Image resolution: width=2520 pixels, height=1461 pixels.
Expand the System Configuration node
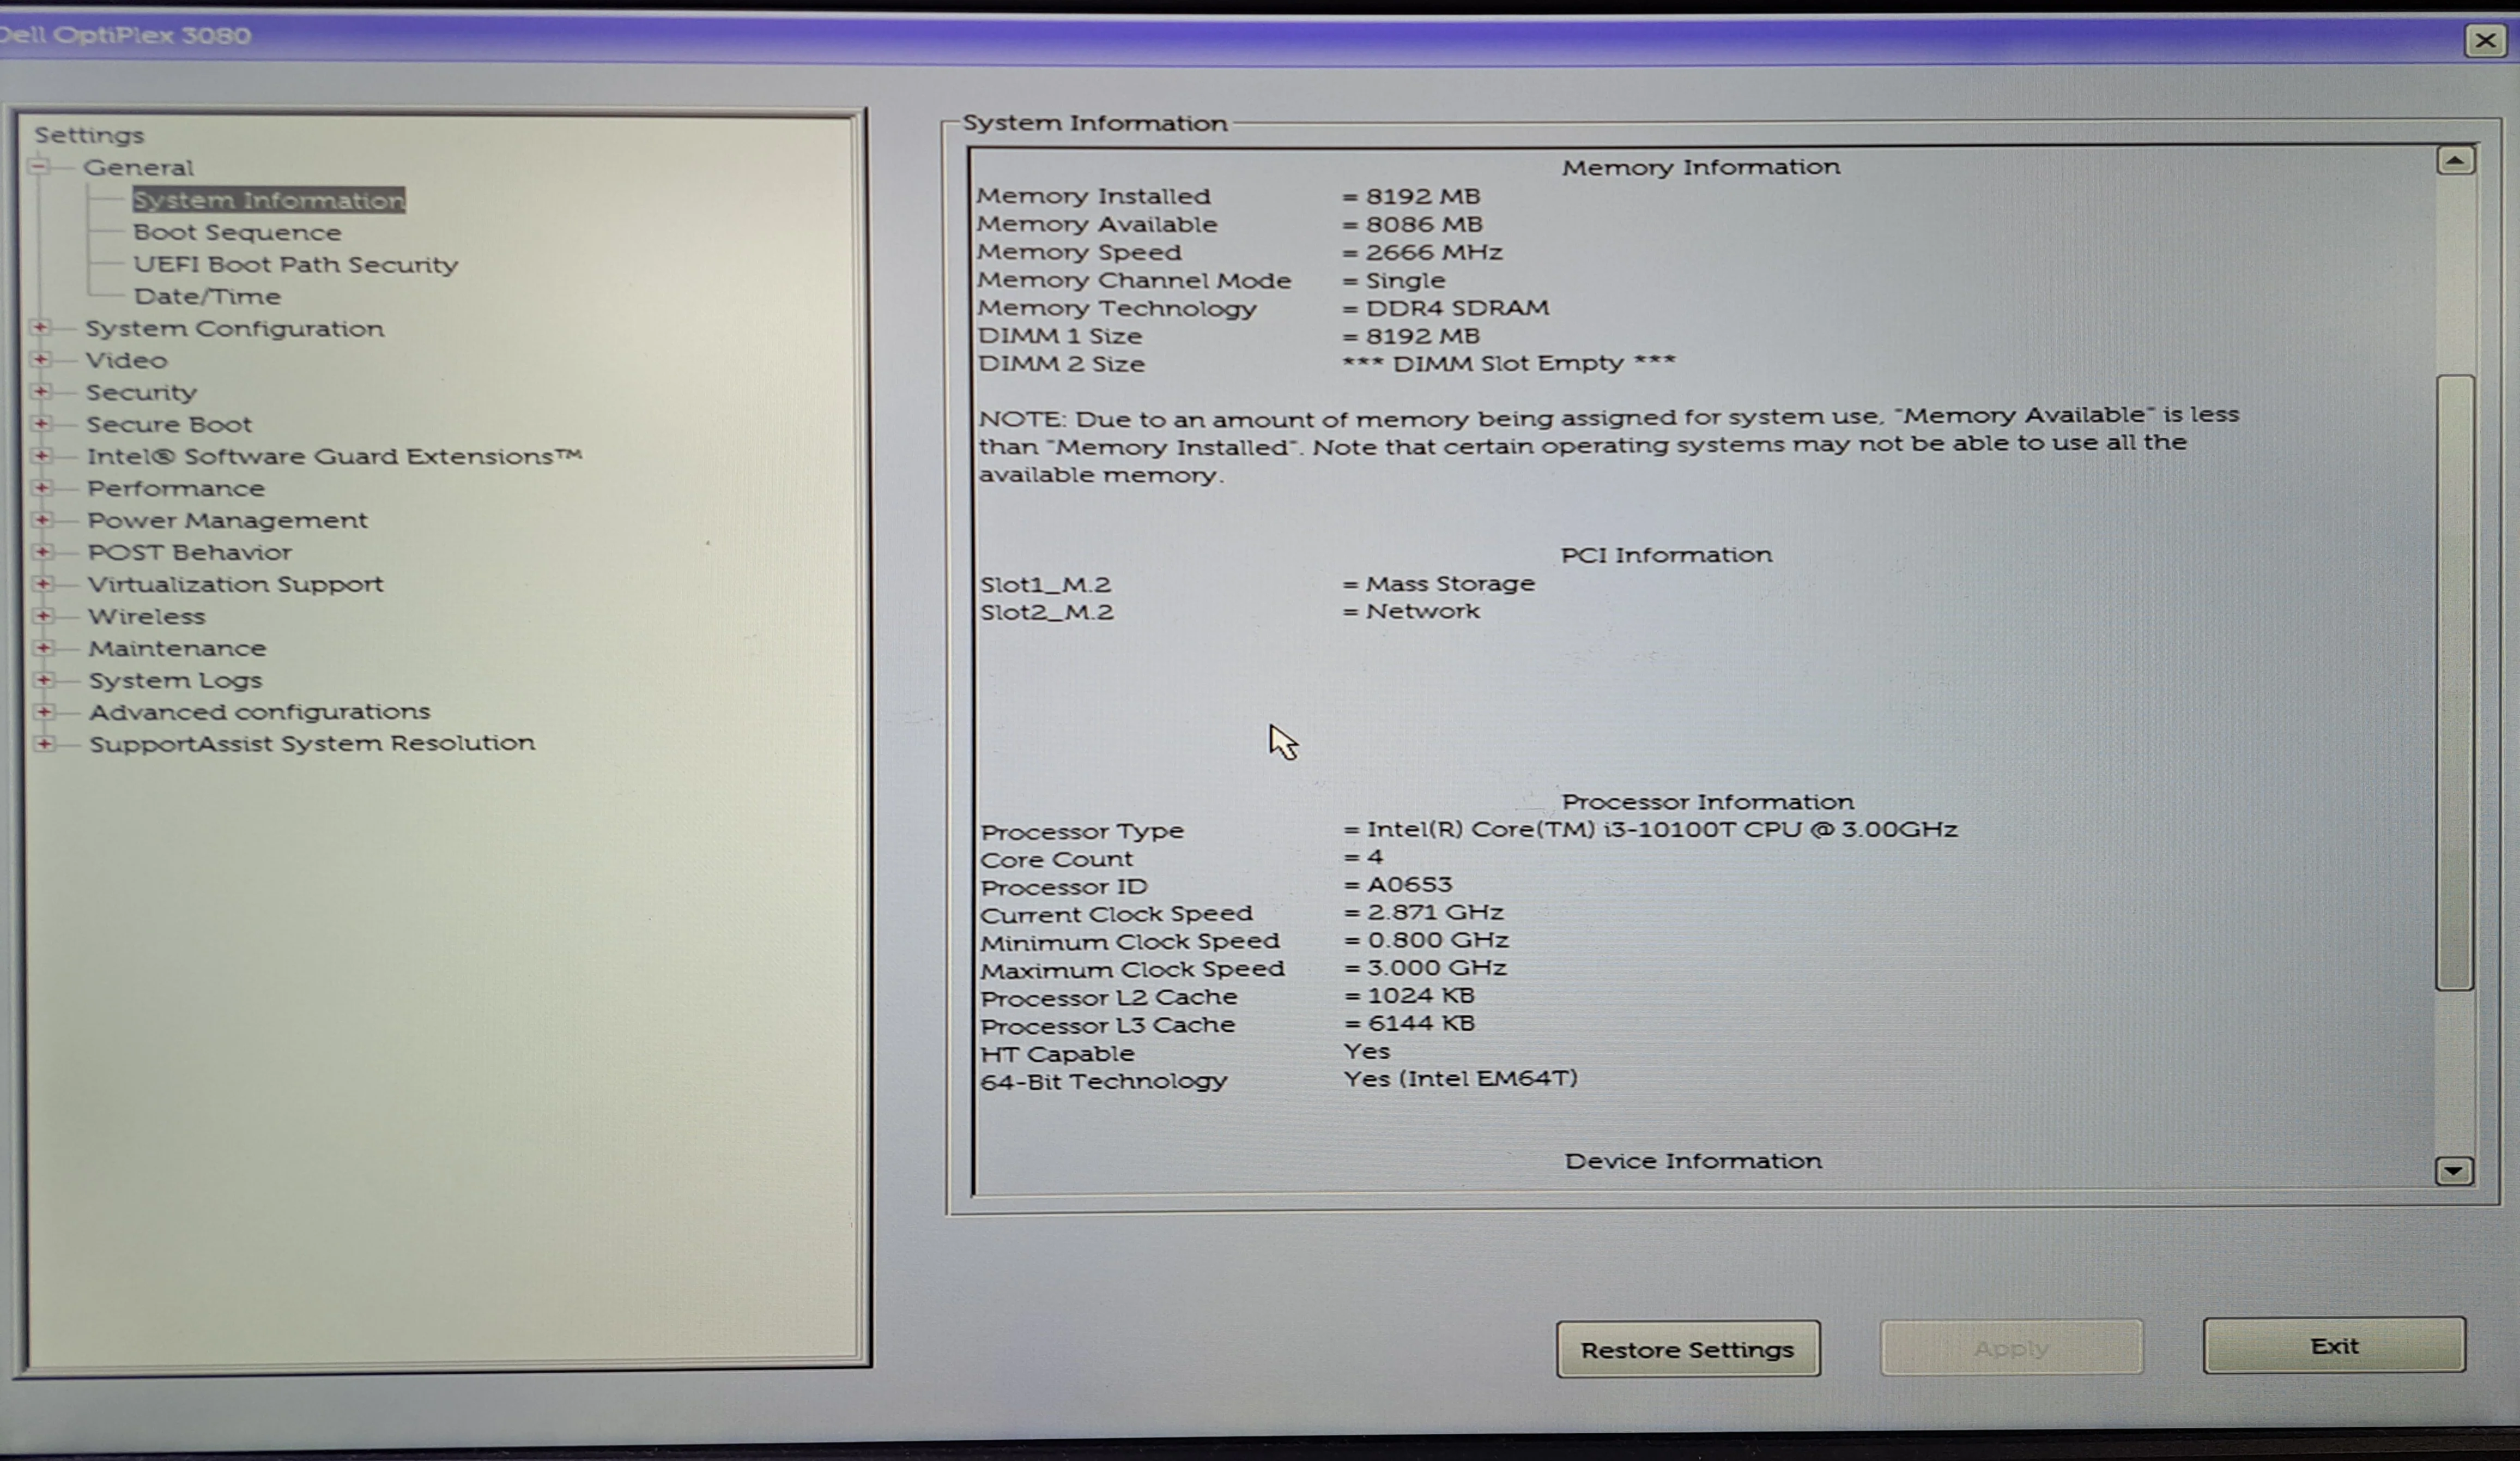(40, 327)
